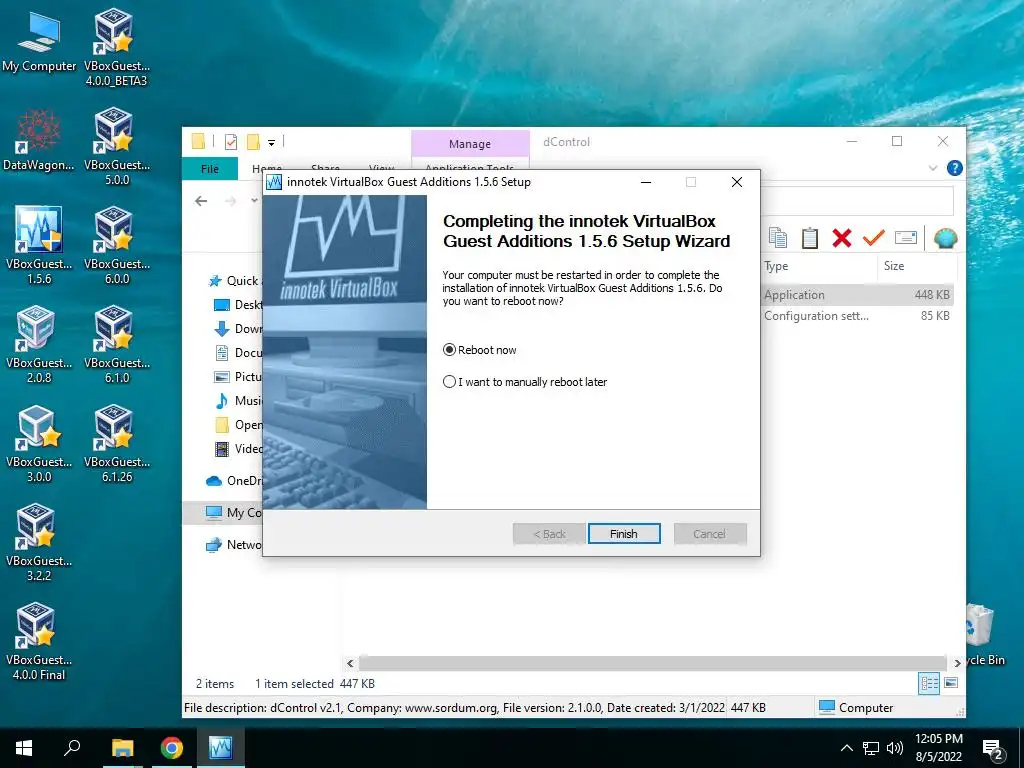Open the quick access toolbar dropdown arrow
Screen dimensions: 1024x768
click(271, 142)
